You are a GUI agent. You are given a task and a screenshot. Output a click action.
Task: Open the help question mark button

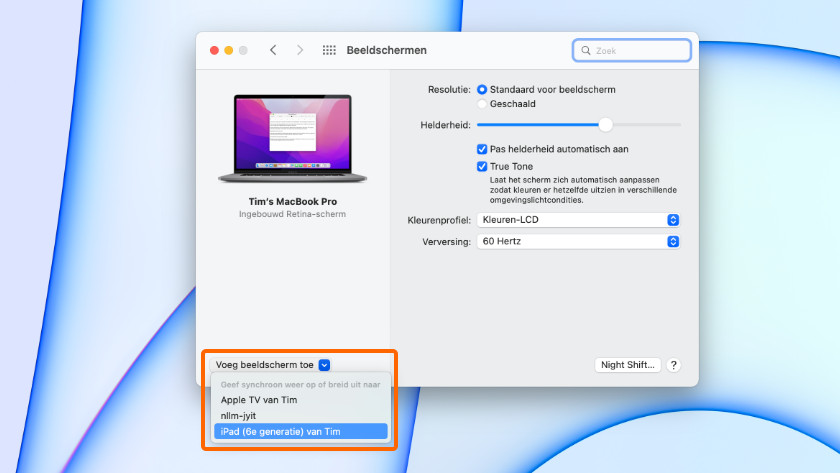pyautogui.click(x=673, y=365)
